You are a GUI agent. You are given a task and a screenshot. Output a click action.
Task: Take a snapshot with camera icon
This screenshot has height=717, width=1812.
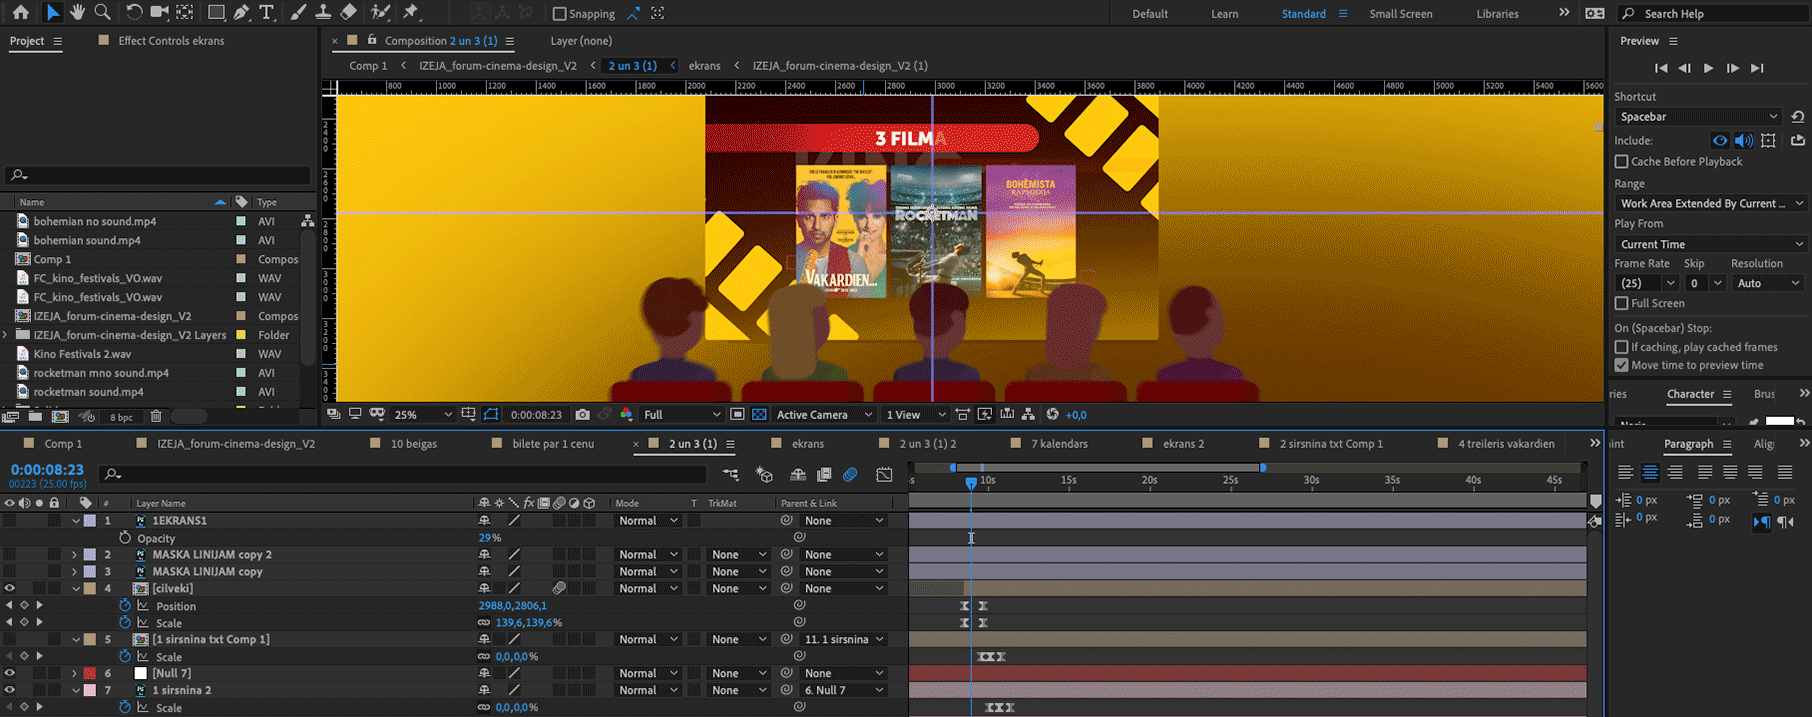point(582,414)
